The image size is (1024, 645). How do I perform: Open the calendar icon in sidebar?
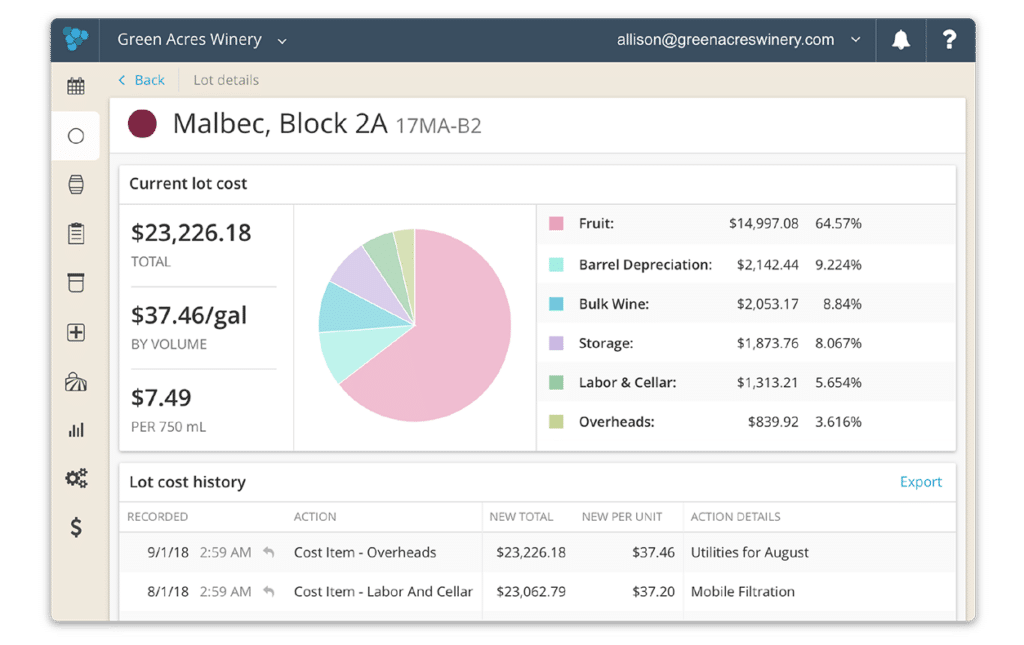click(76, 86)
